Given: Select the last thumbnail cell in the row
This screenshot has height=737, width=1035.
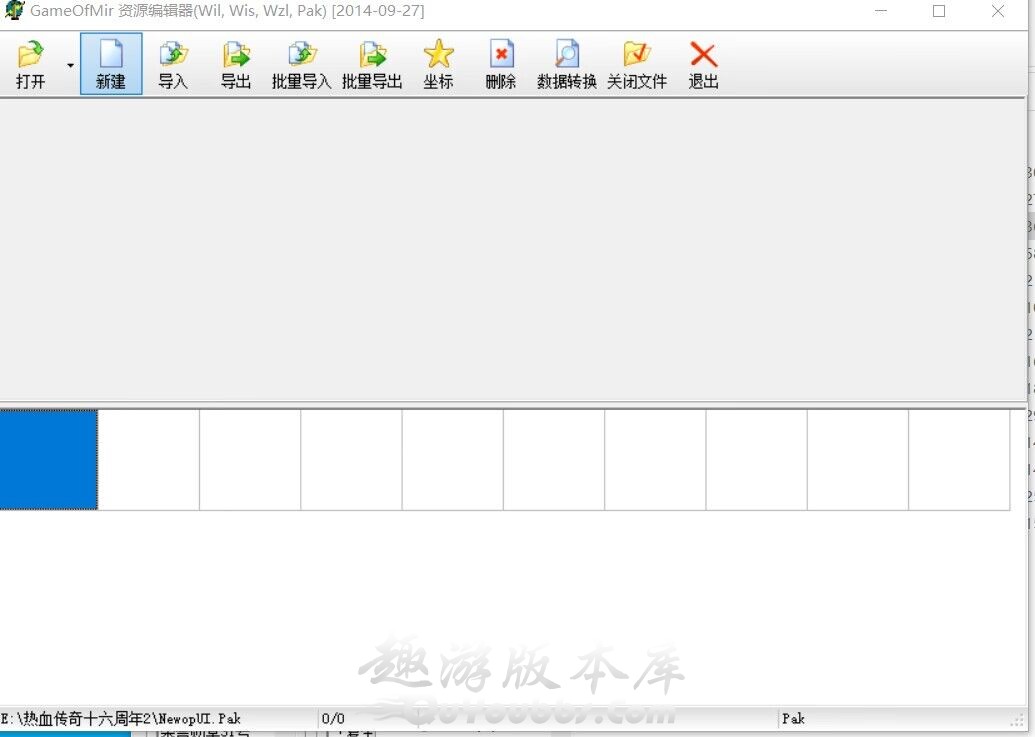Looking at the screenshot, I should click(958, 459).
